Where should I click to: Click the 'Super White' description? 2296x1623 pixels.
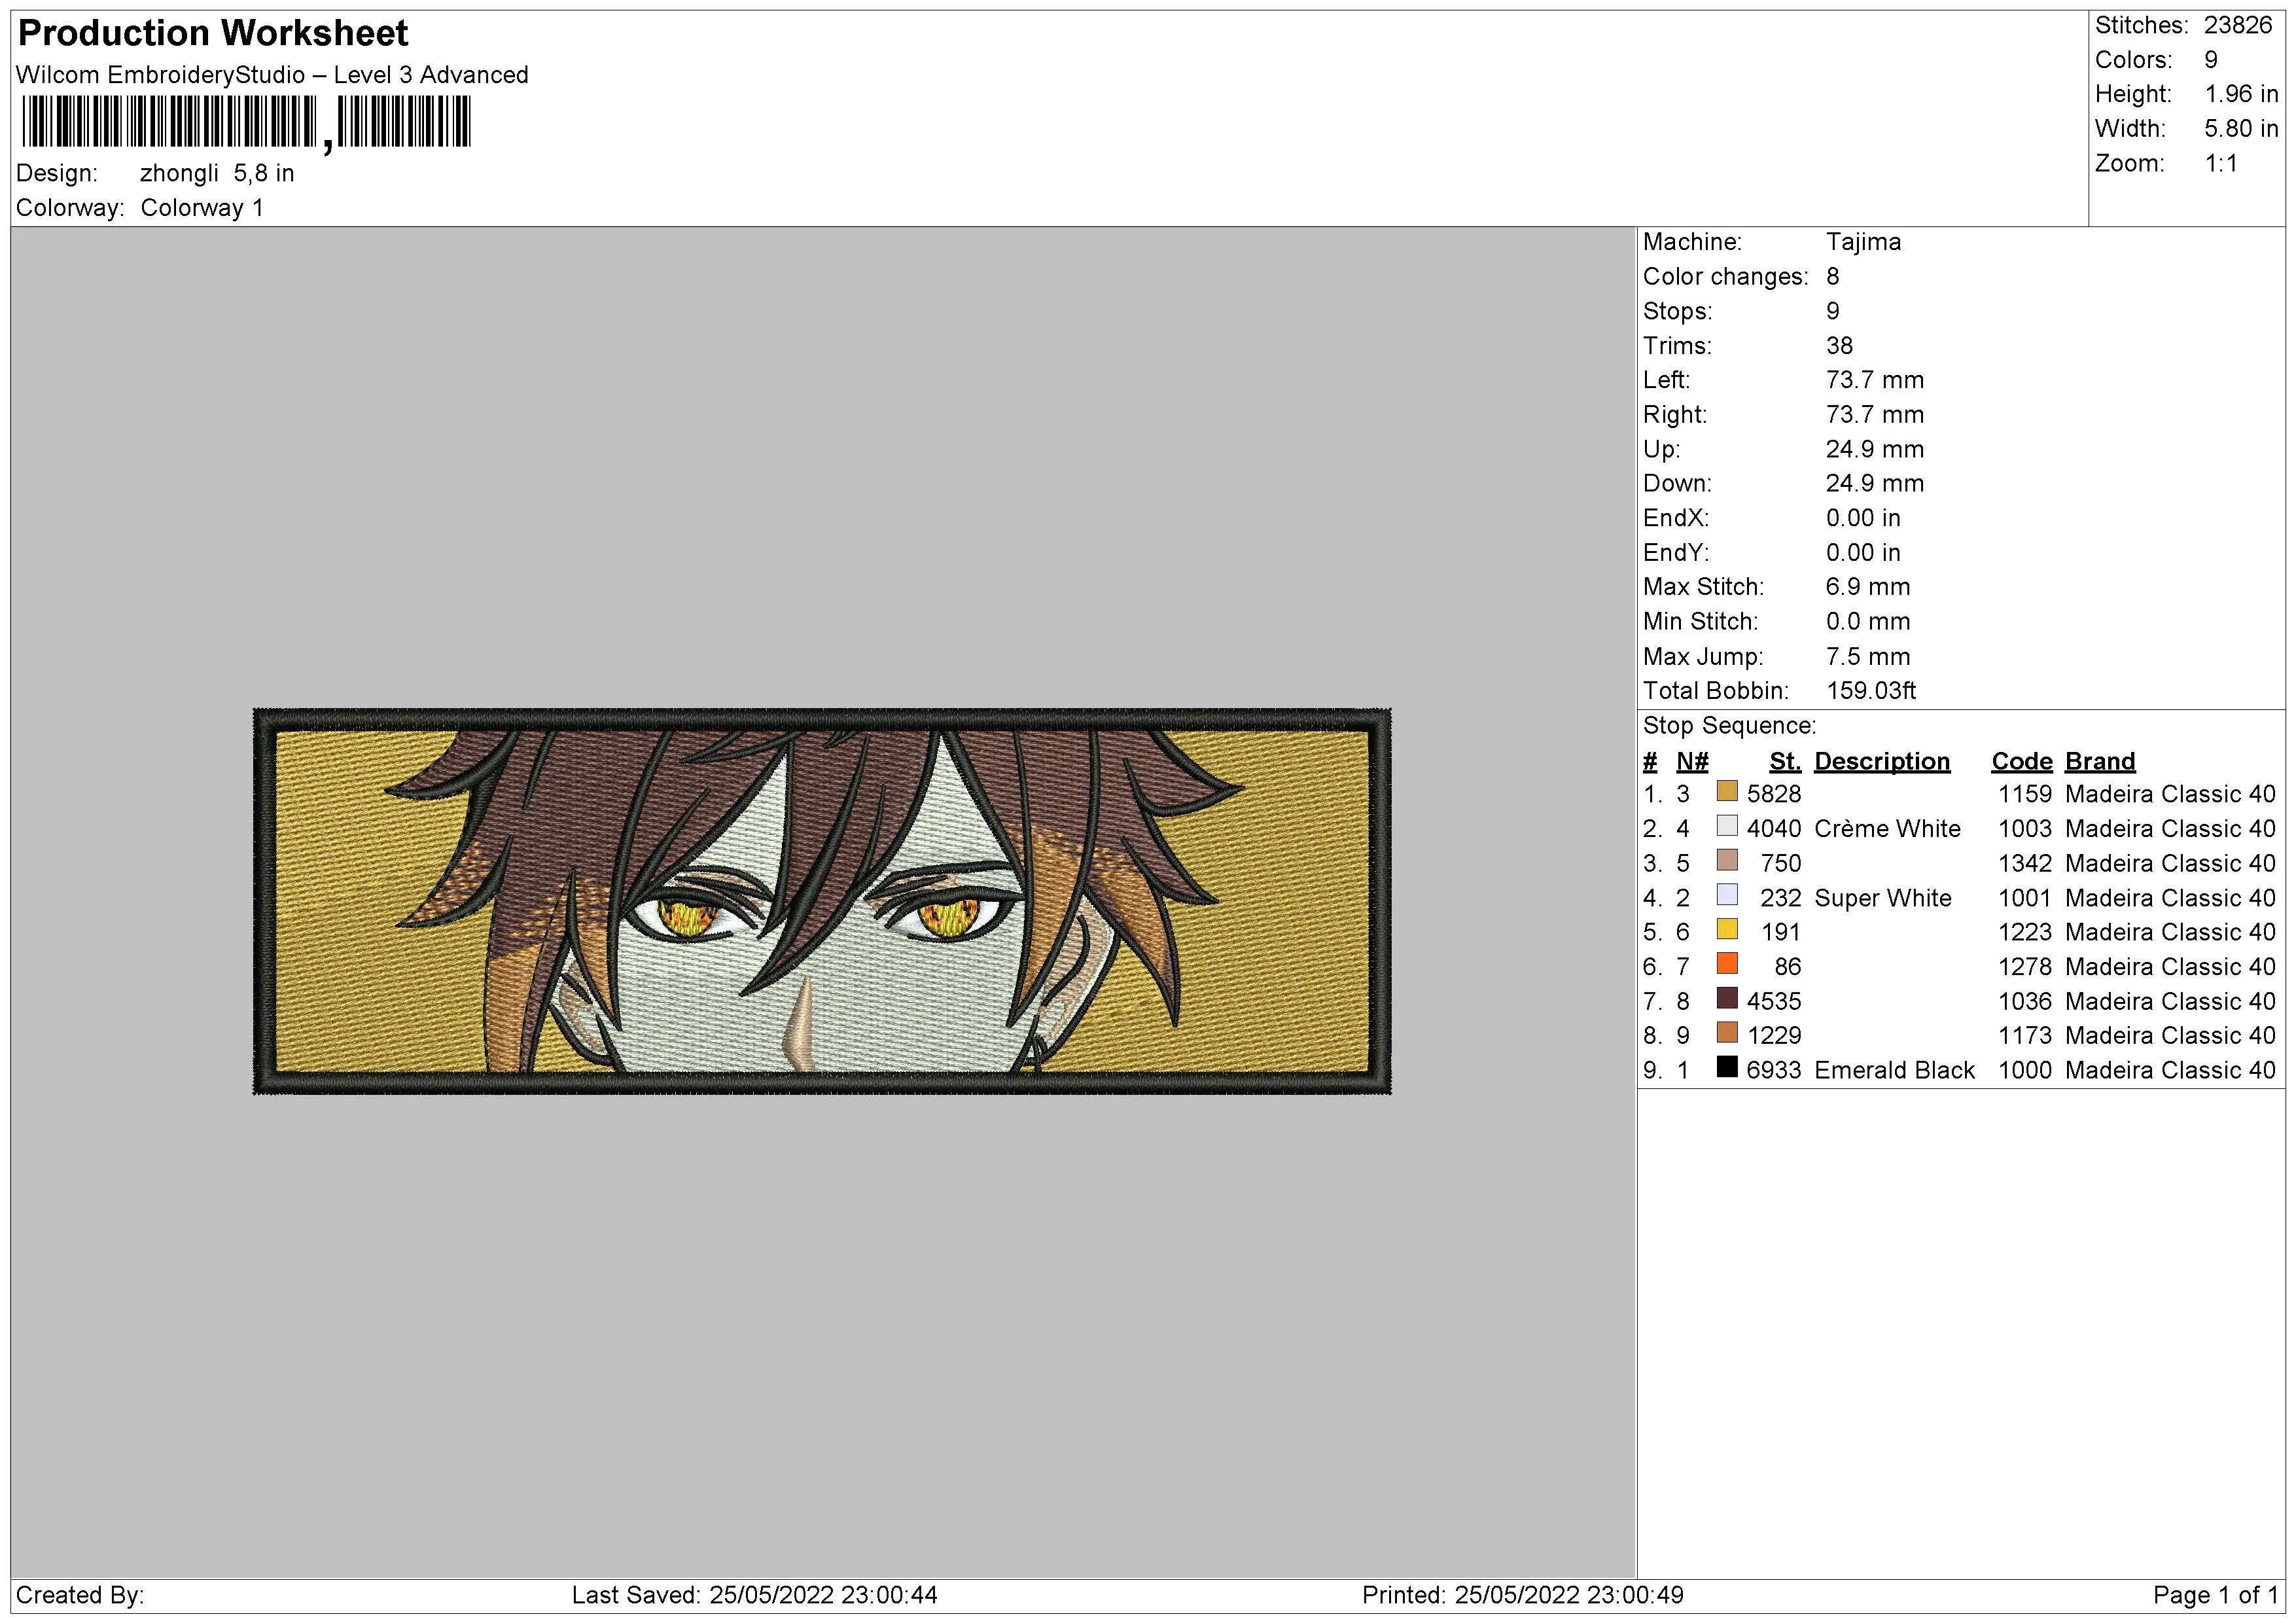[1882, 898]
